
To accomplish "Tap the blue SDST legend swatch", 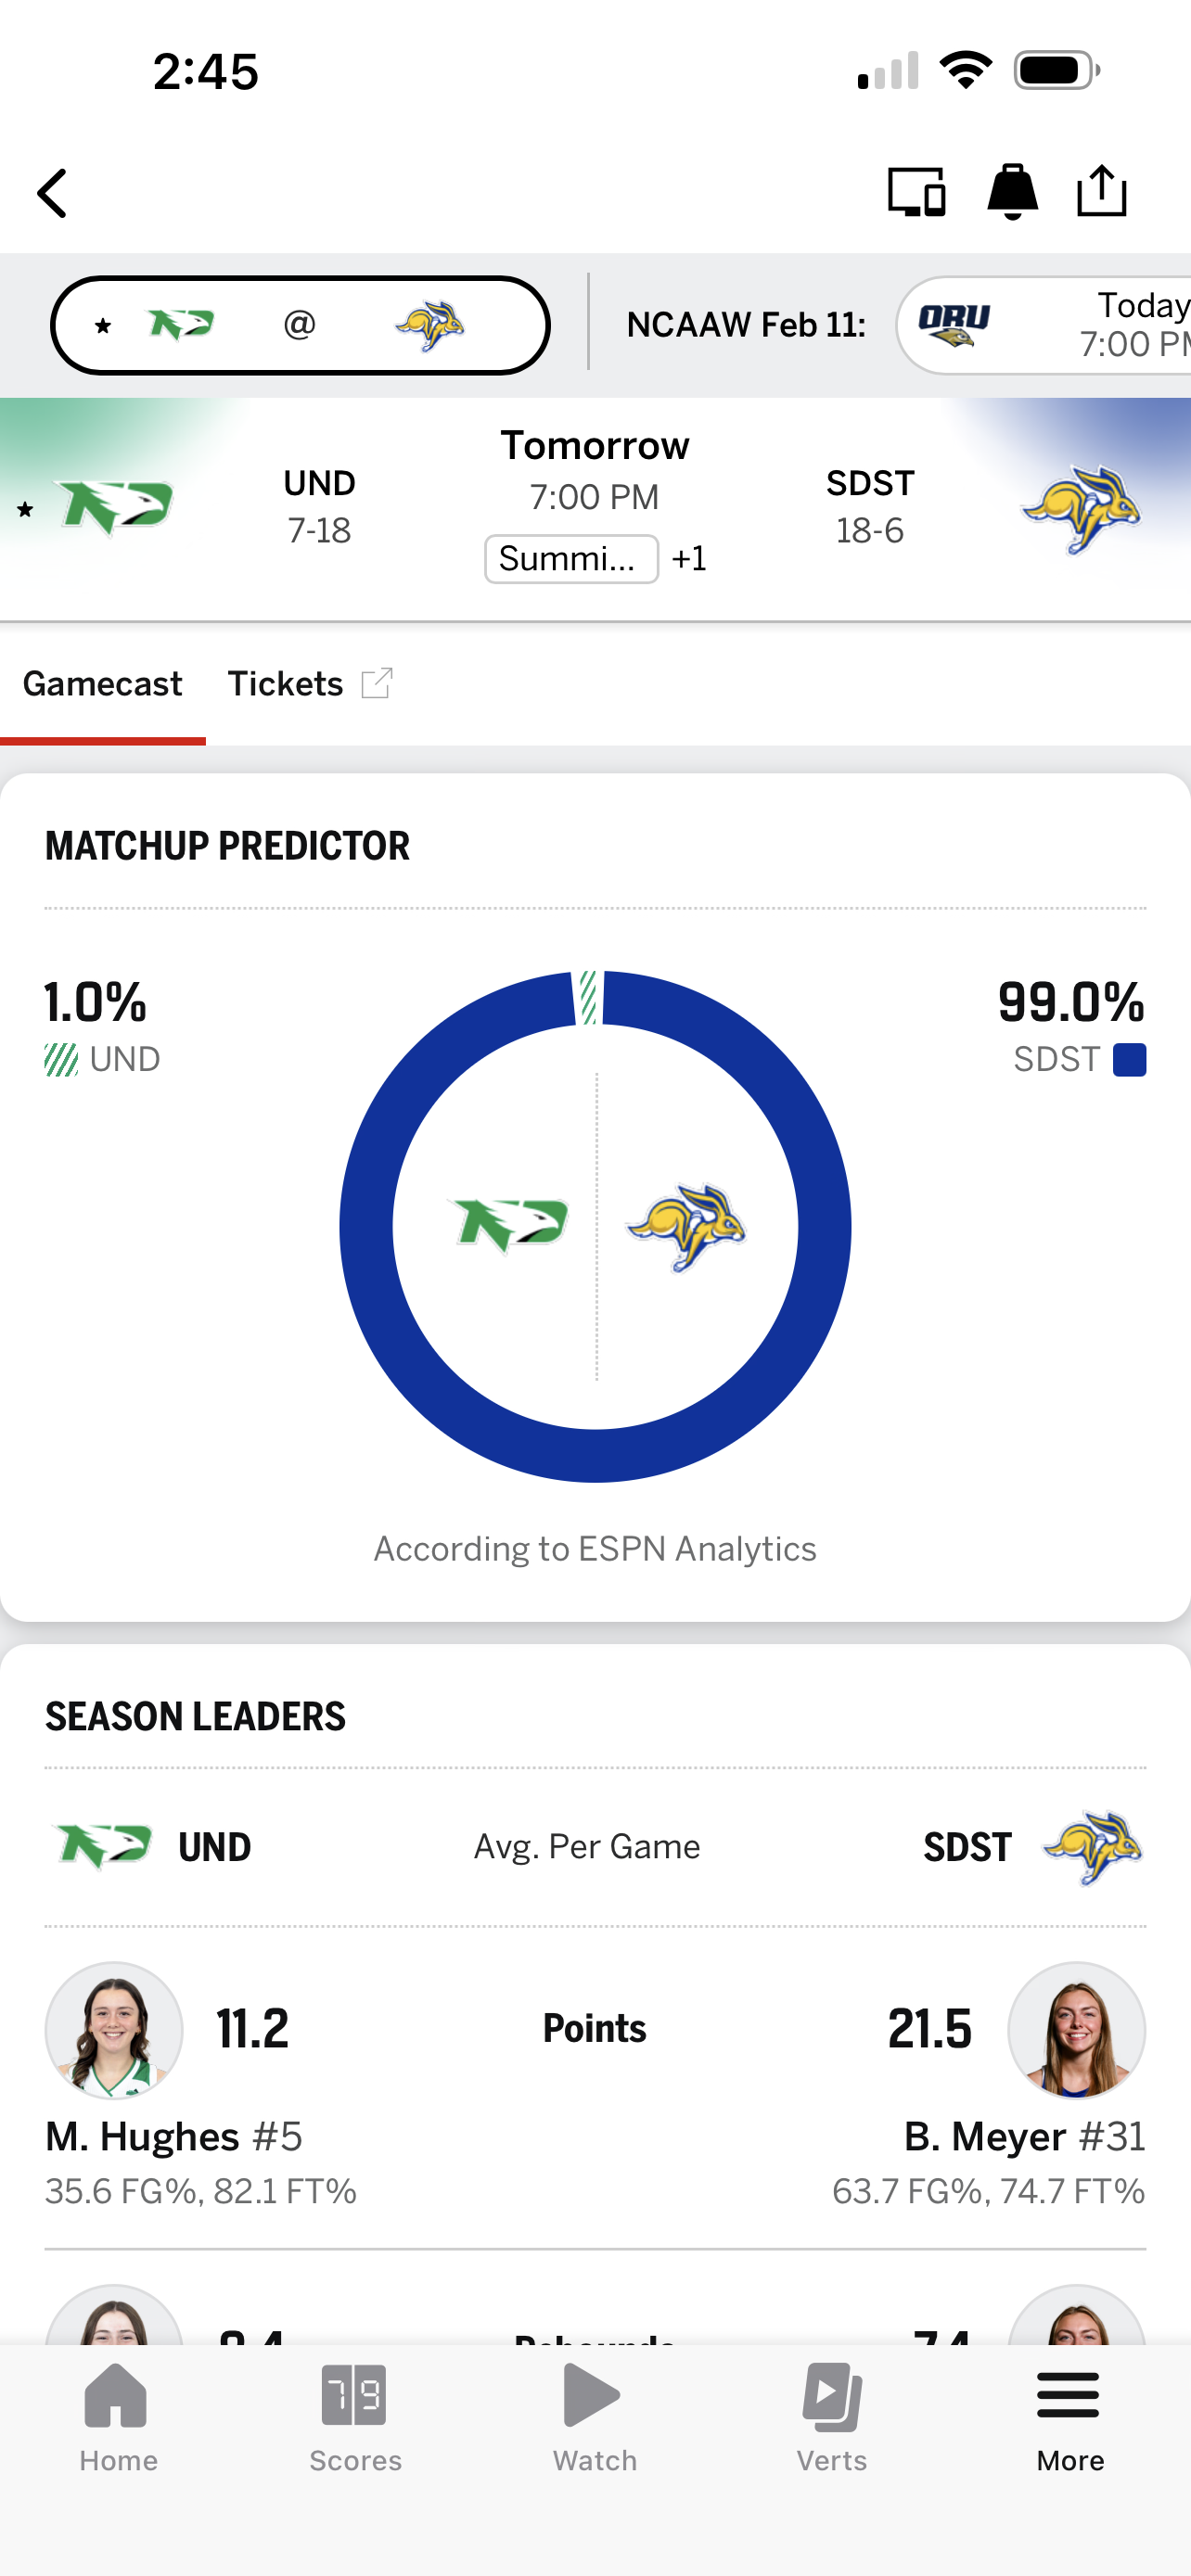I will pyautogui.click(x=1129, y=1059).
